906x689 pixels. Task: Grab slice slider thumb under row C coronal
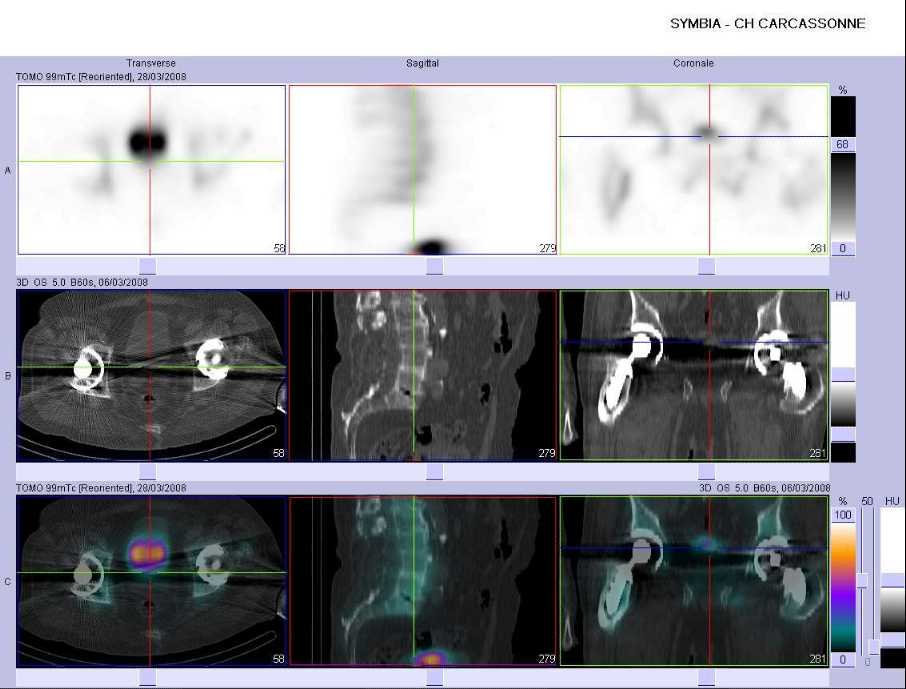coord(707,677)
